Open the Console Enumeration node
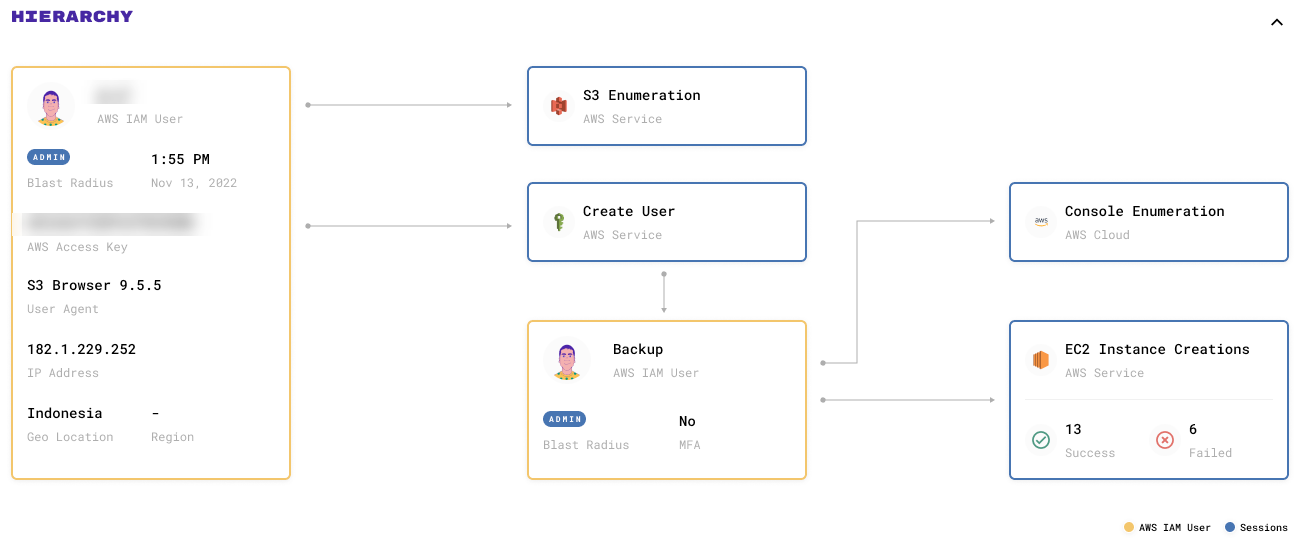This screenshot has width=1303, height=549. point(1149,222)
